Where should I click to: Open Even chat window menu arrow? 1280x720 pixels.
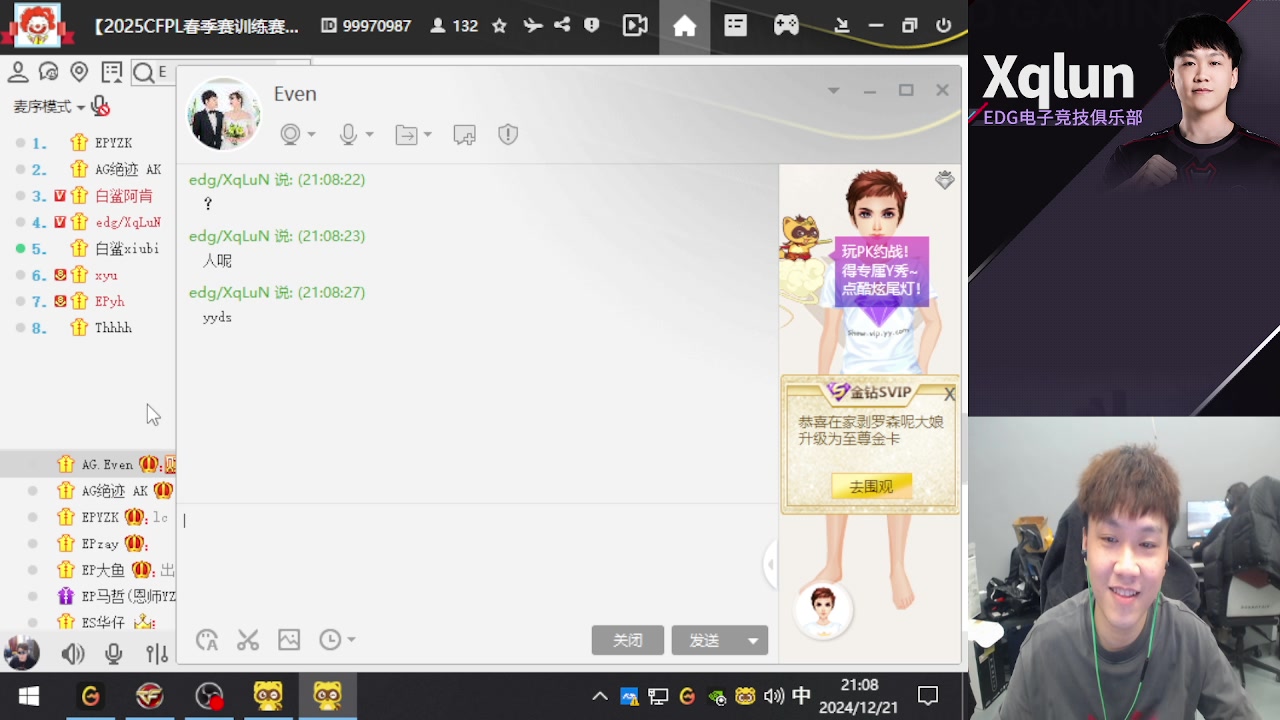(x=833, y=90)
